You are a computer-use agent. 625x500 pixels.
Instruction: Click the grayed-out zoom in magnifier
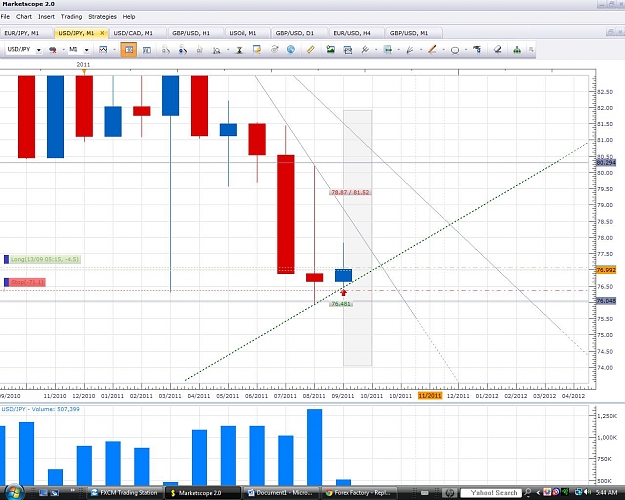pyautogui.click(x=166, y=50)
